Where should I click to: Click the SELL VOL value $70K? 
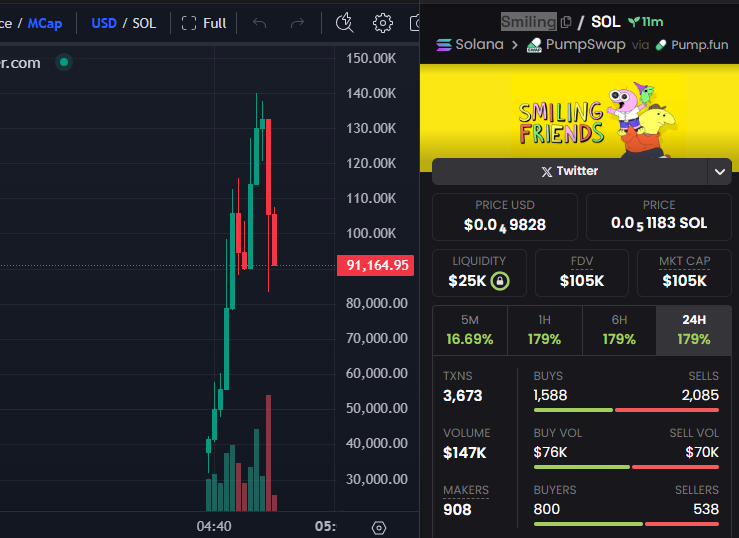702,452
